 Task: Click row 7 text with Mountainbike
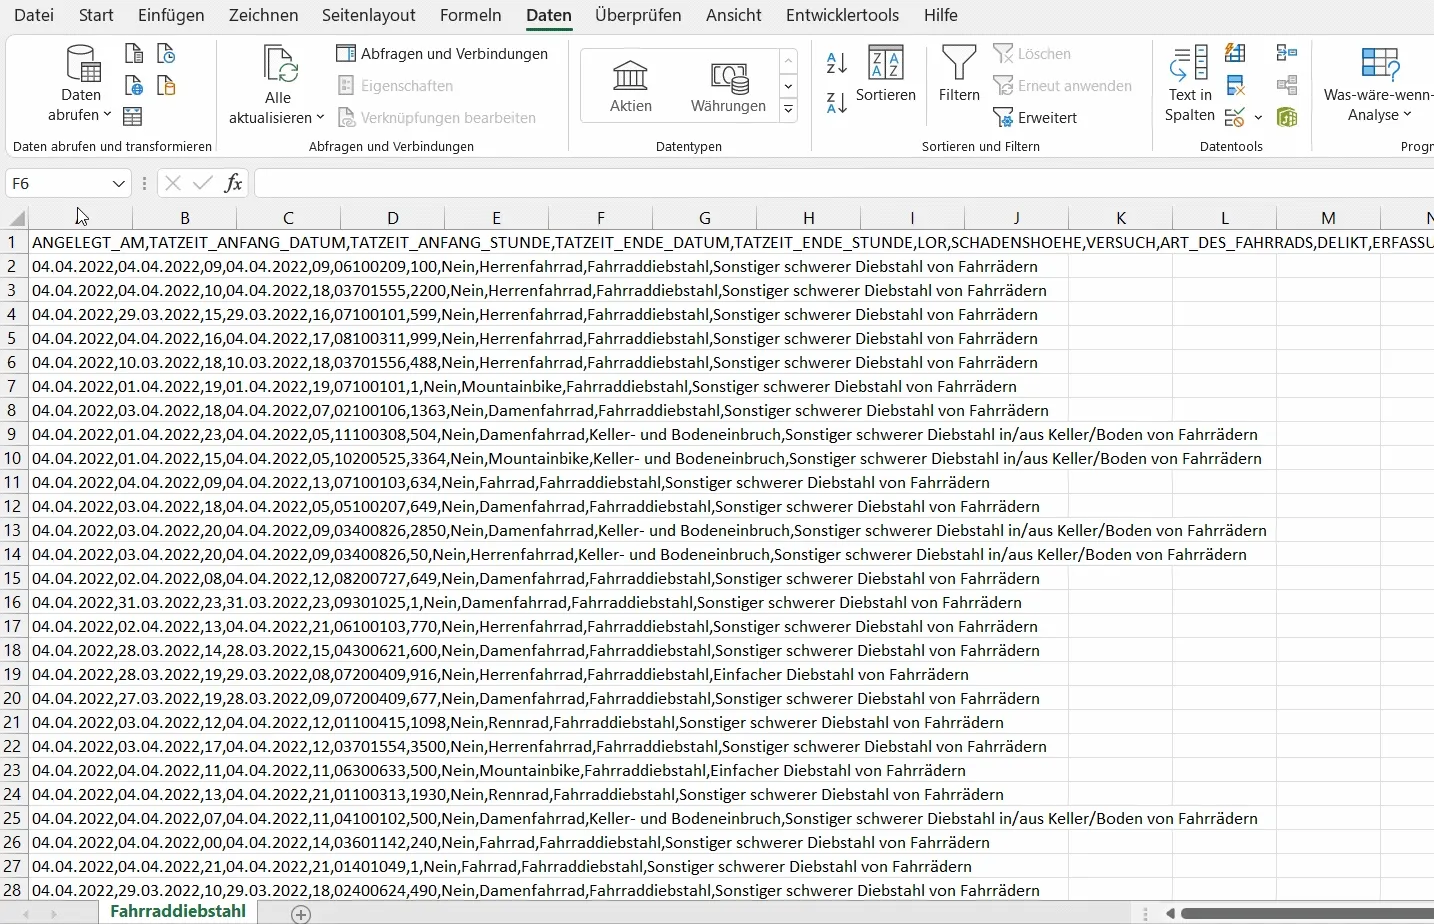point(524,386)
